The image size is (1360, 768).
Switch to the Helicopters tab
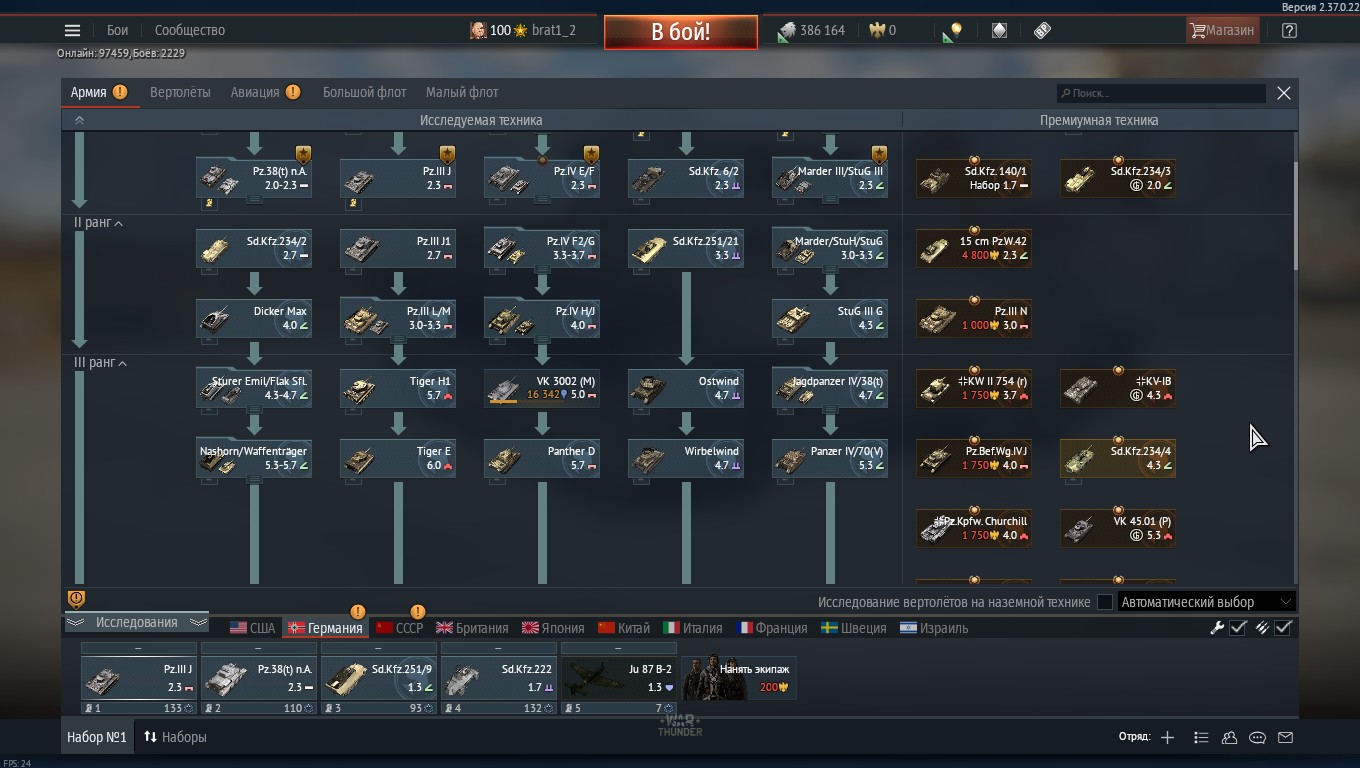coord(180,92)
